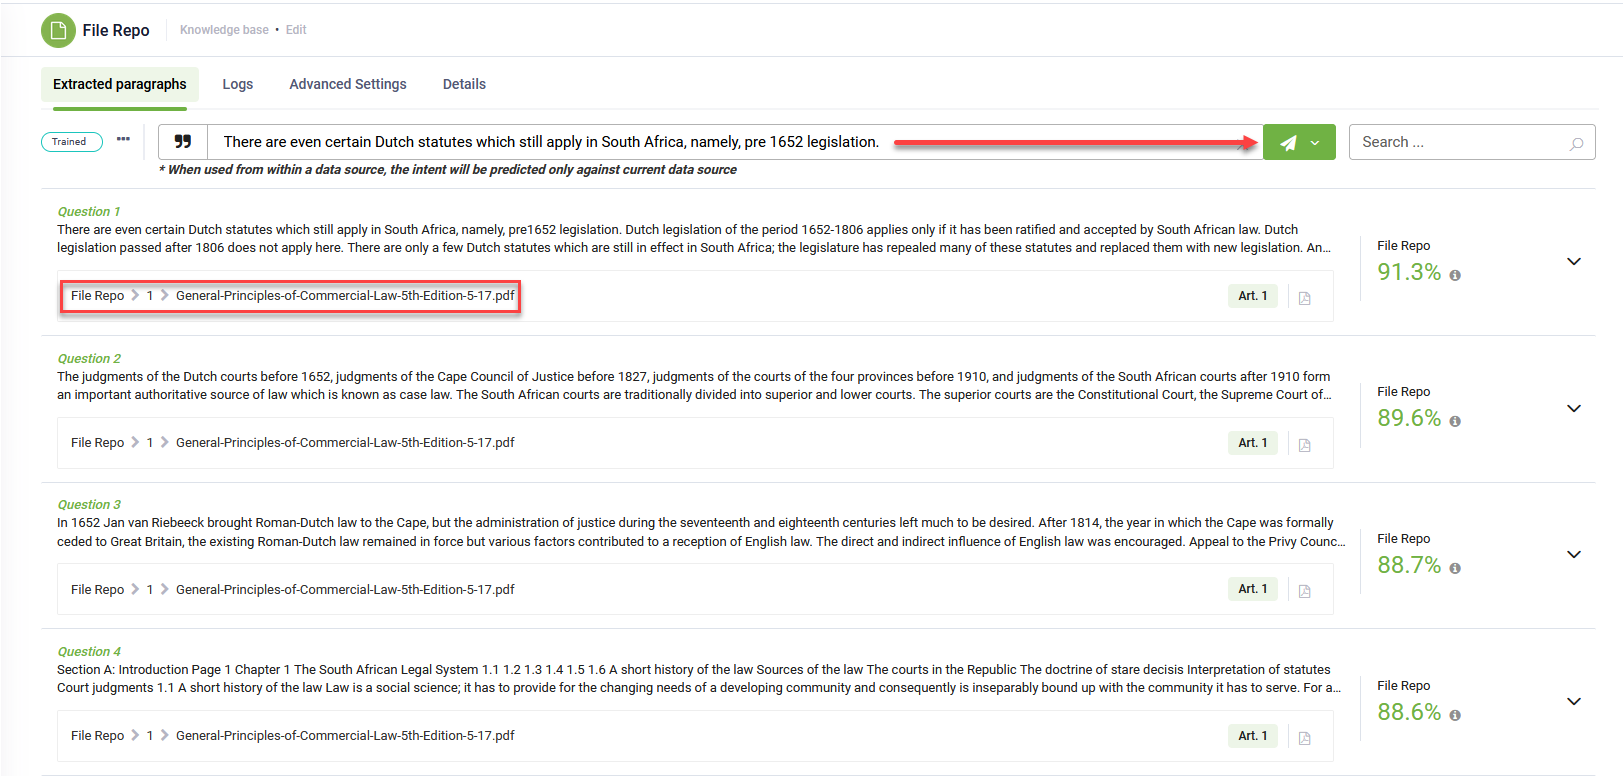The height and width of the screenshot is (776, 1623).
Task: Click the green File Repo logo icon
Action: pos(58,30)
